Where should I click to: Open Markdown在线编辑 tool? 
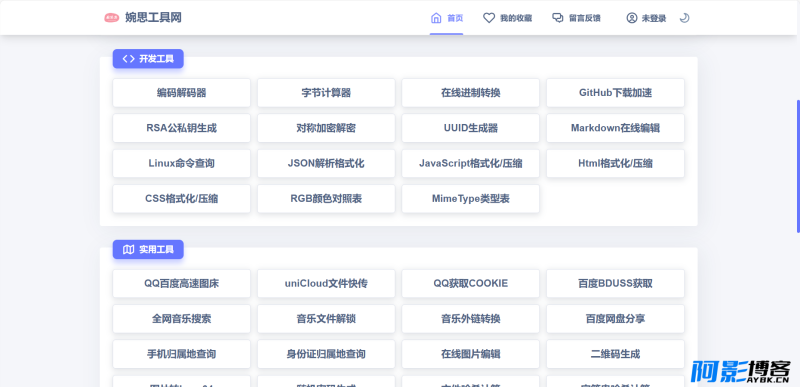(x=615, y=128)
